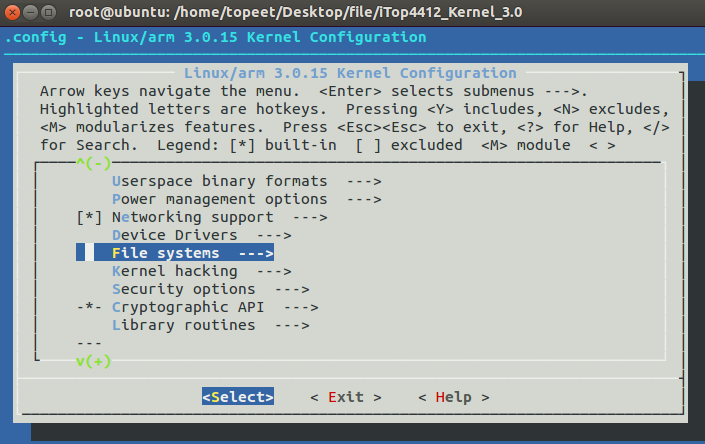Viewport: 705px width, 444px height.
Task: Click the ^(-) scroll-up indicator
Action: pos(94,163)
